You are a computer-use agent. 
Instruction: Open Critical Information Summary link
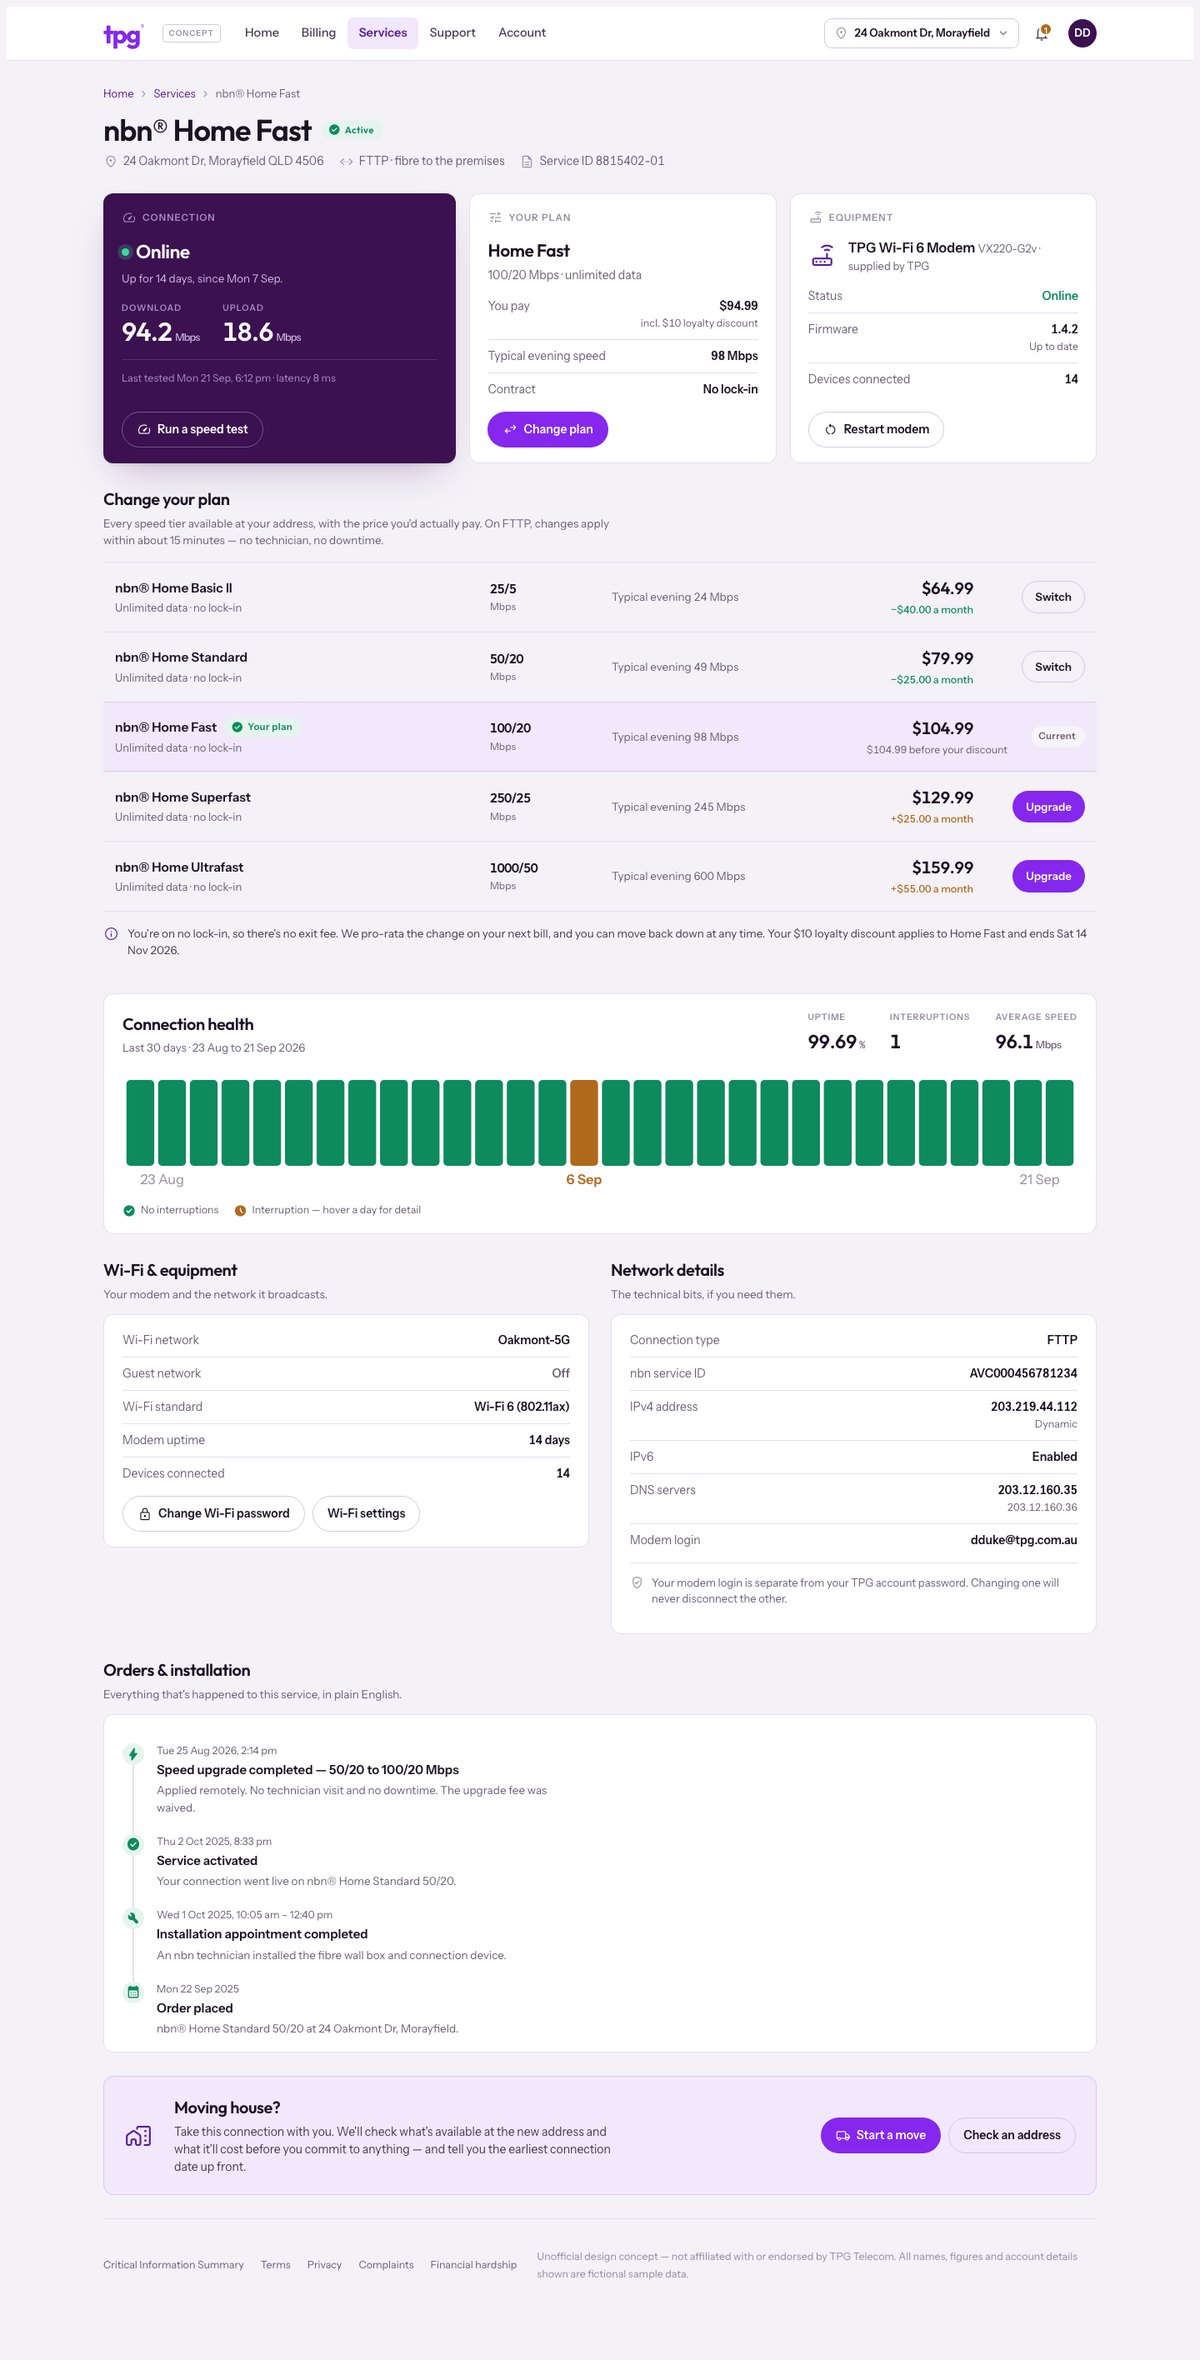(173, 2265)
